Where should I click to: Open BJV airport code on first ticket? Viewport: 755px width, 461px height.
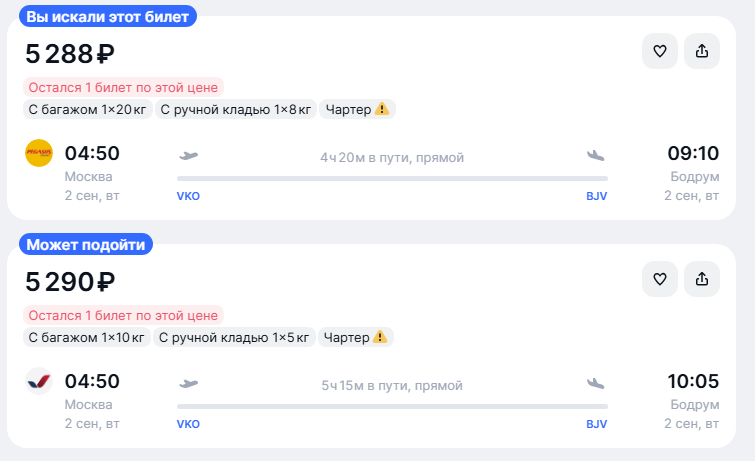click(x=597, y=196)
